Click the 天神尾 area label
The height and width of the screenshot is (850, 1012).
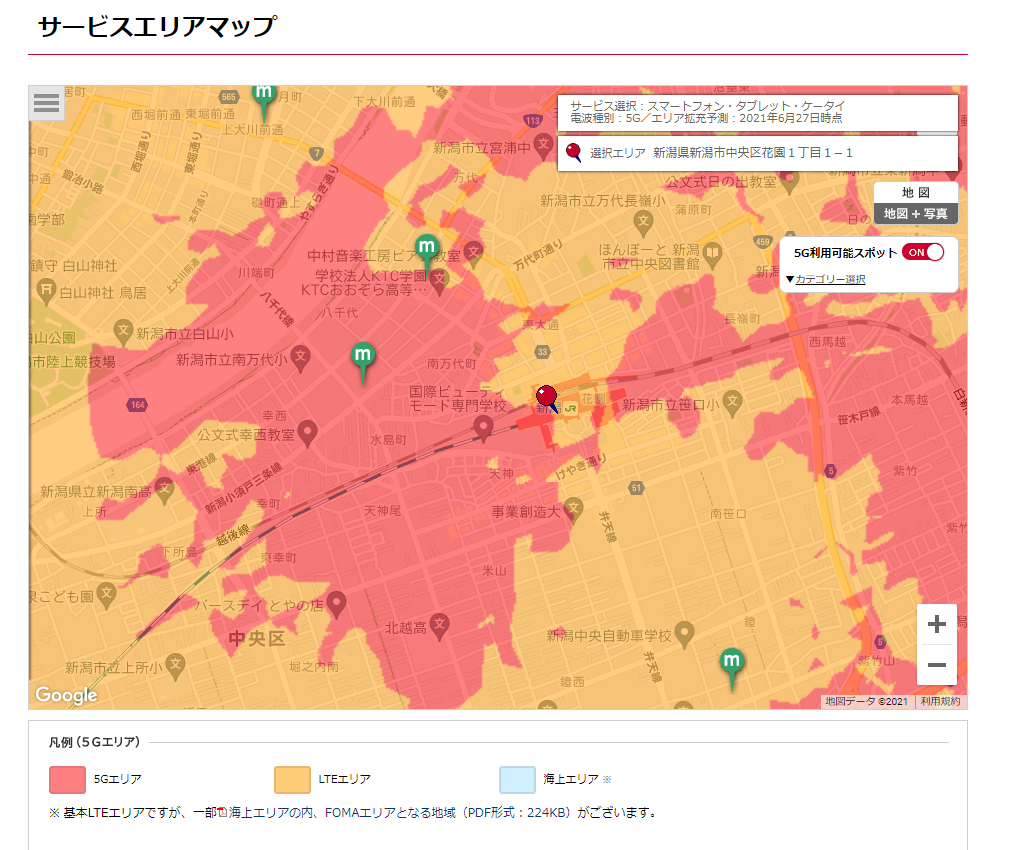coord(383,511)
